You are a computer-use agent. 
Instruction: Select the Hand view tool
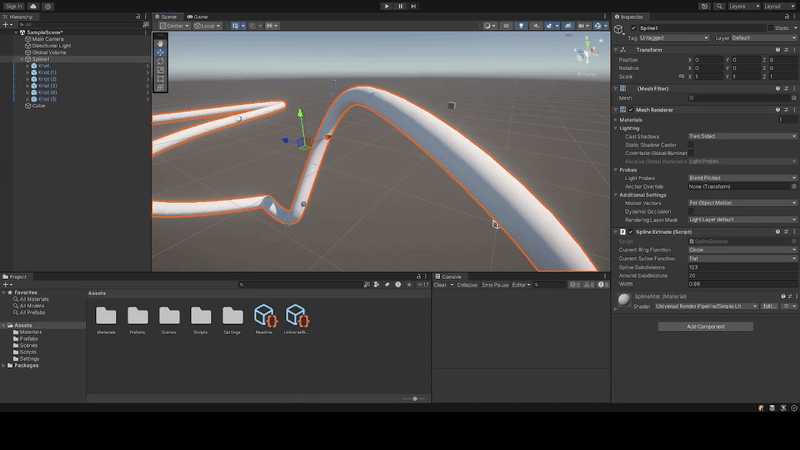tap(160, 43)
